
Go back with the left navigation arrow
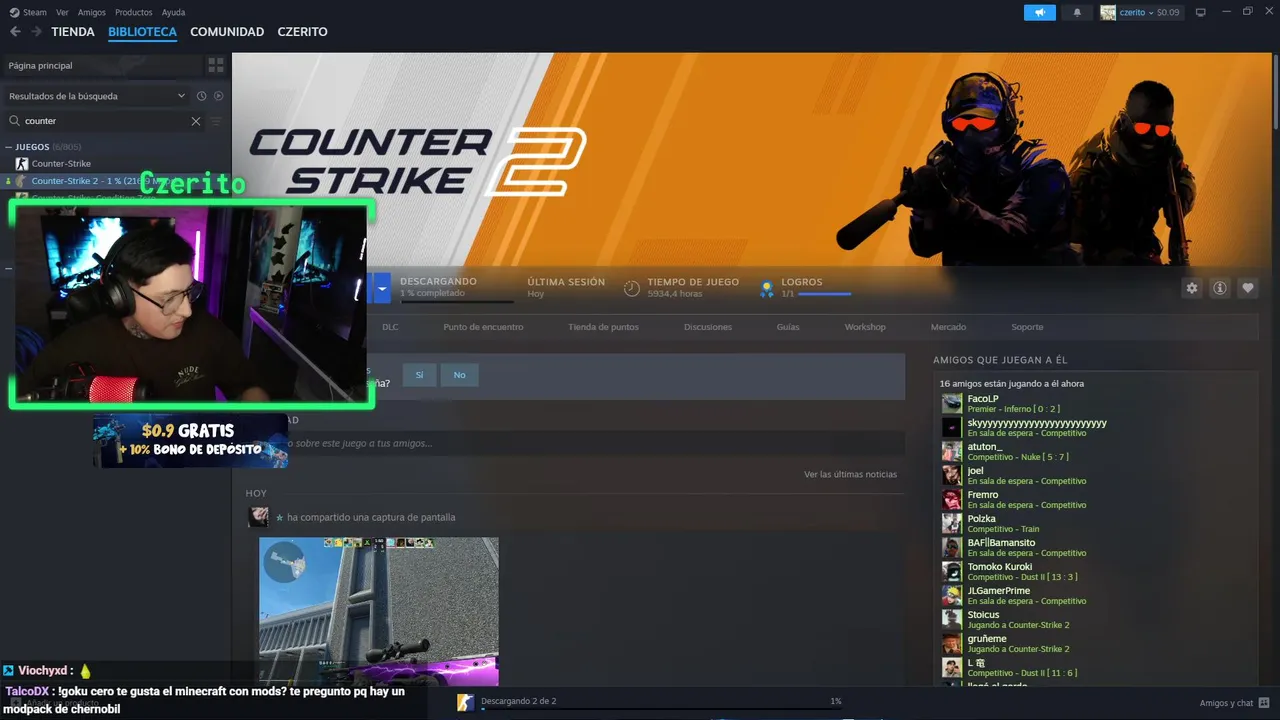tap(15, 32)
